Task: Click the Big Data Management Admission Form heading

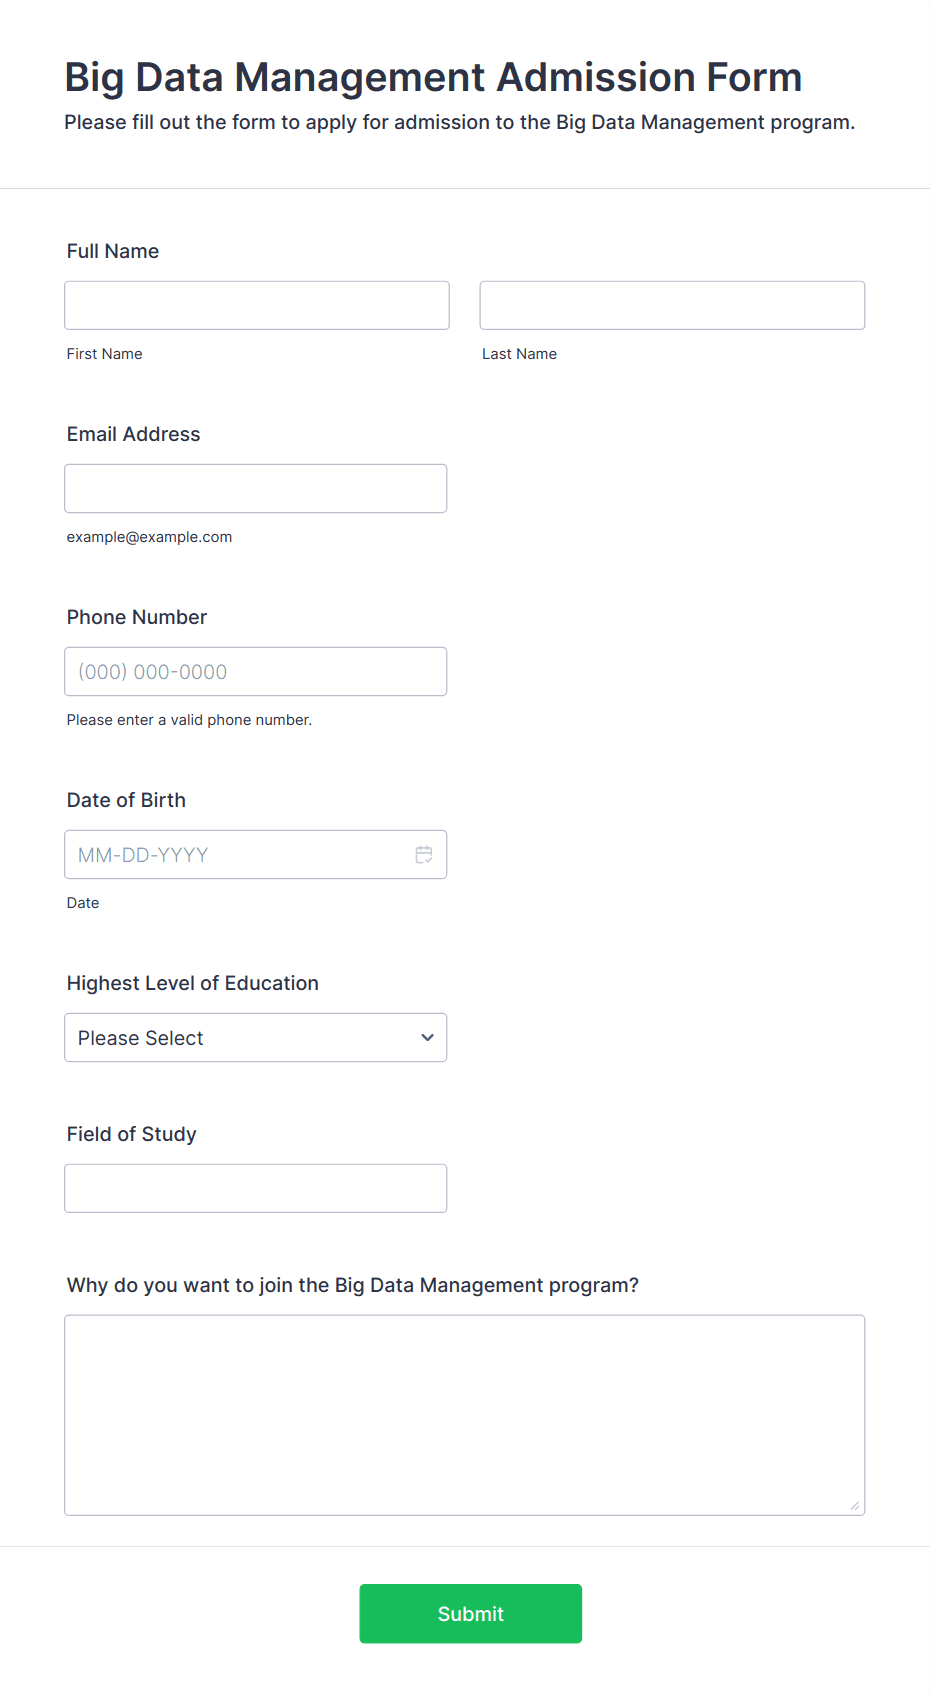Action: click(433, 77)
